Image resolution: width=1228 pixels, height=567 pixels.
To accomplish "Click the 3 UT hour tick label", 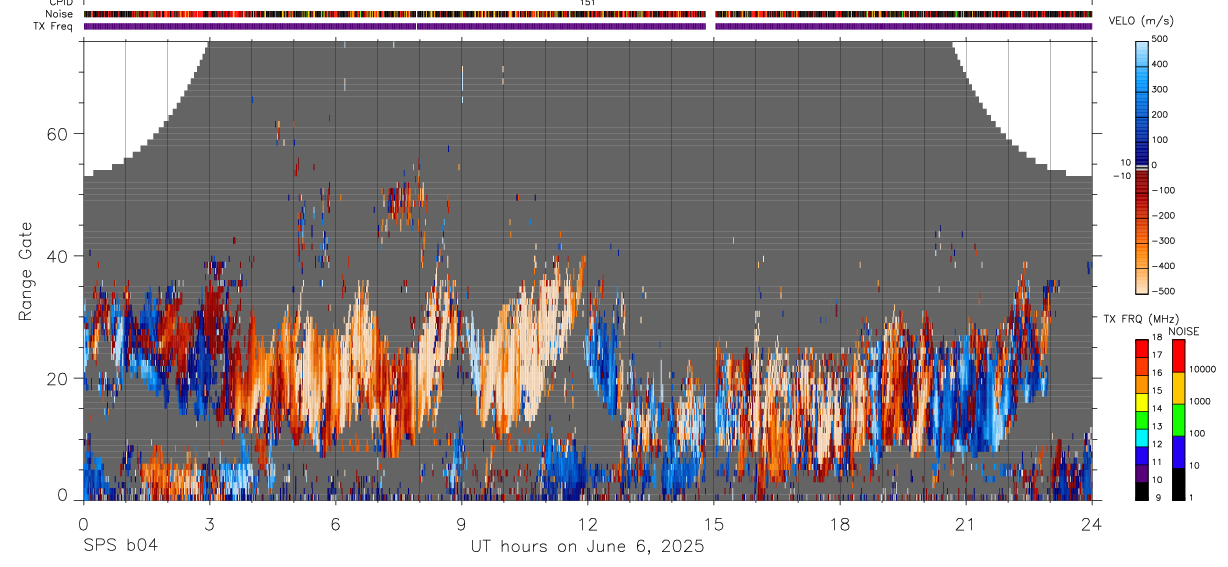I will [x=209, y=523].
